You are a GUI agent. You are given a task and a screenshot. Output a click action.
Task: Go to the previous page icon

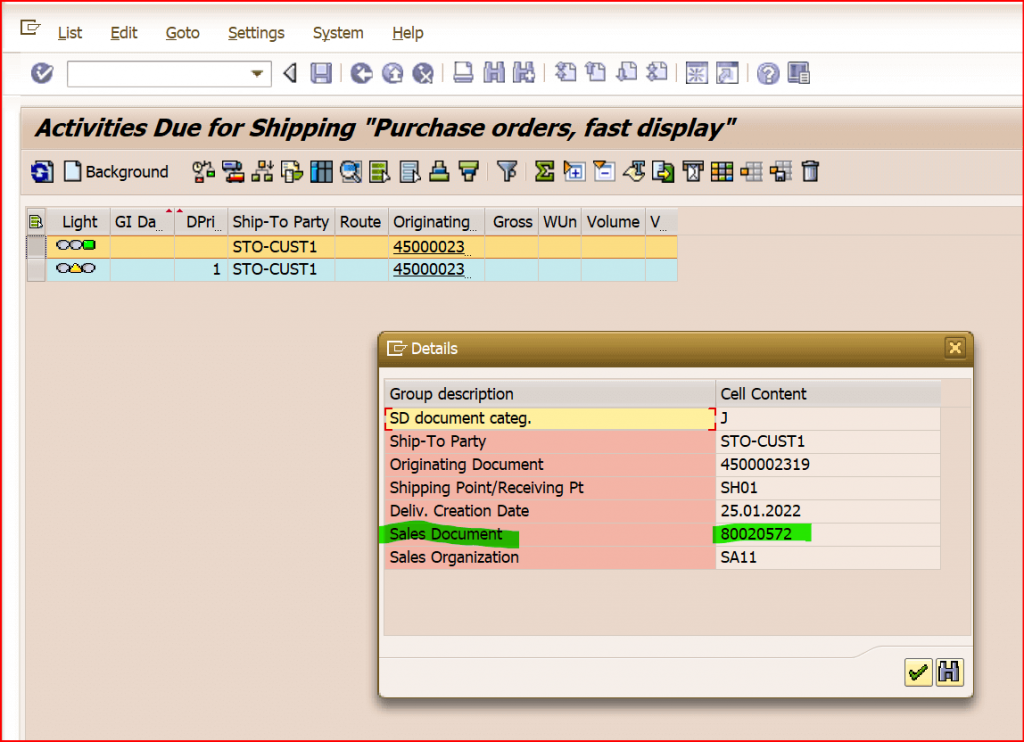[596, 72]
